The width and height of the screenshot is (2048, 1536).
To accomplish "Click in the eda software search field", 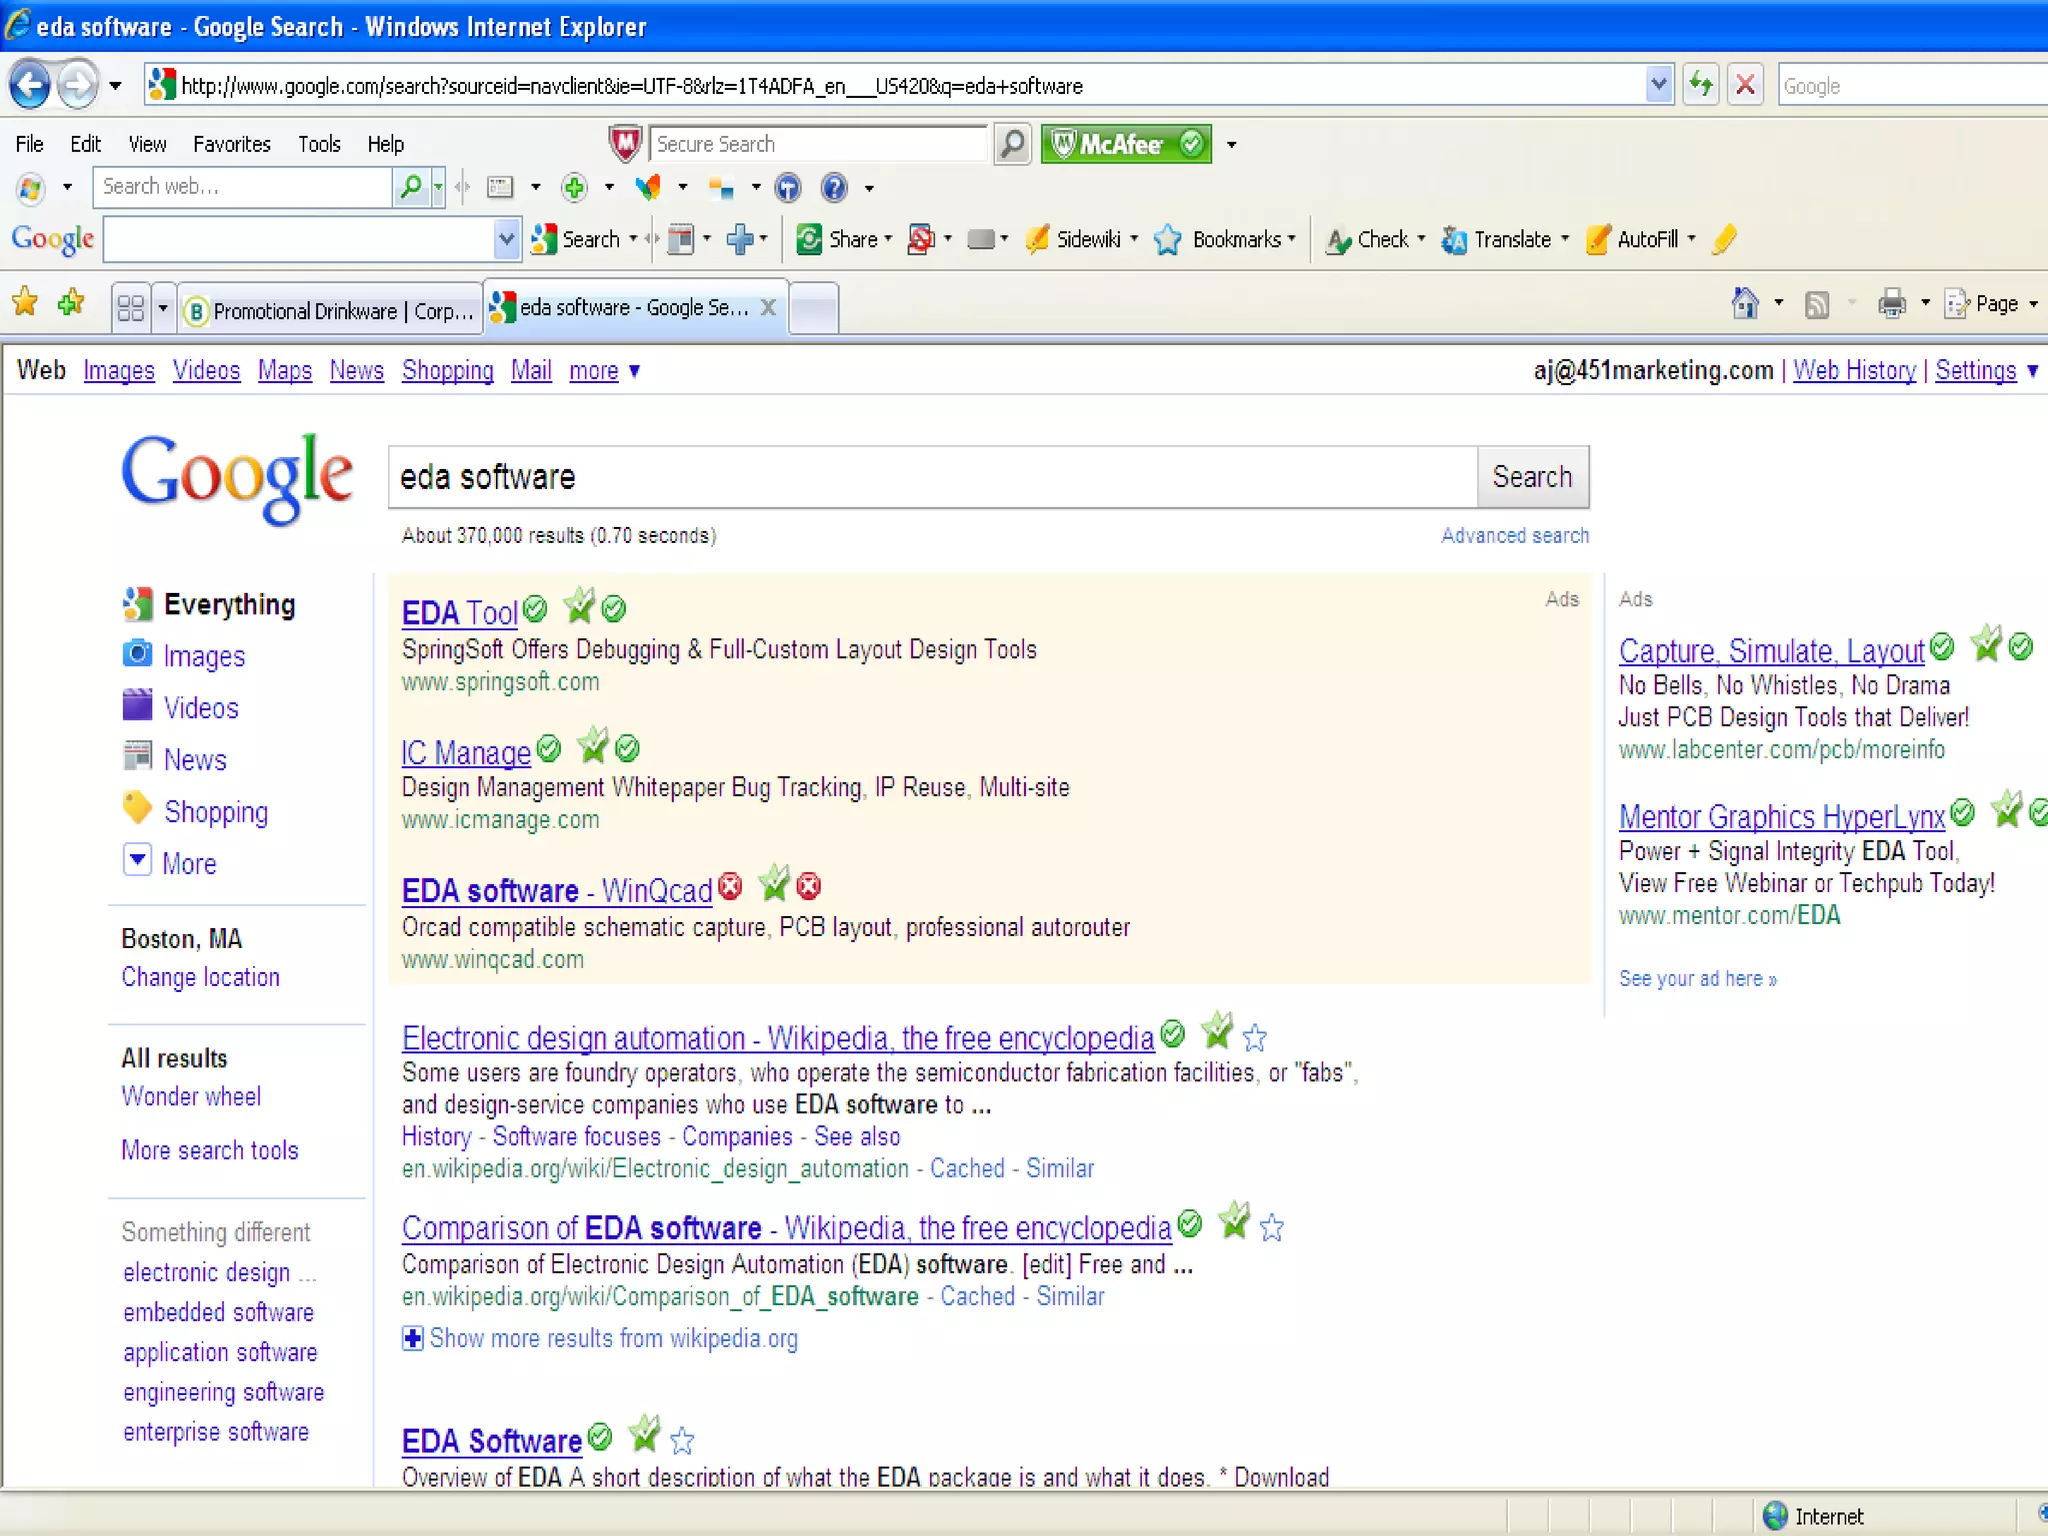I will [x=930, y=477].
